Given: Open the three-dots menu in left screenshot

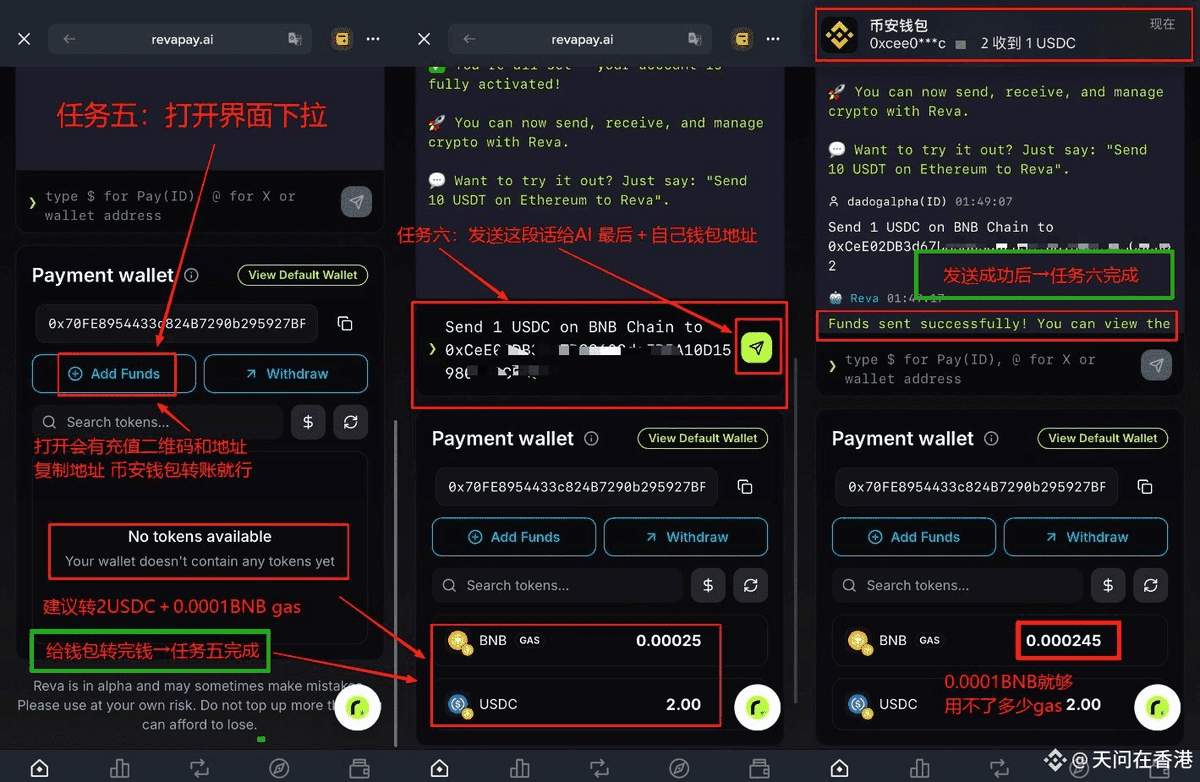Looking at the screenshot, I should click(x=373, y=39).
